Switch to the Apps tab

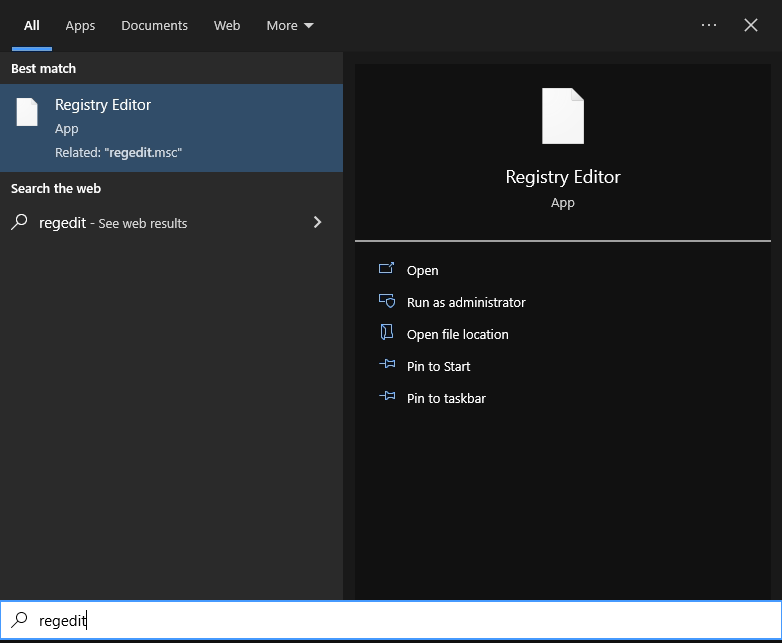coord(80,26)
